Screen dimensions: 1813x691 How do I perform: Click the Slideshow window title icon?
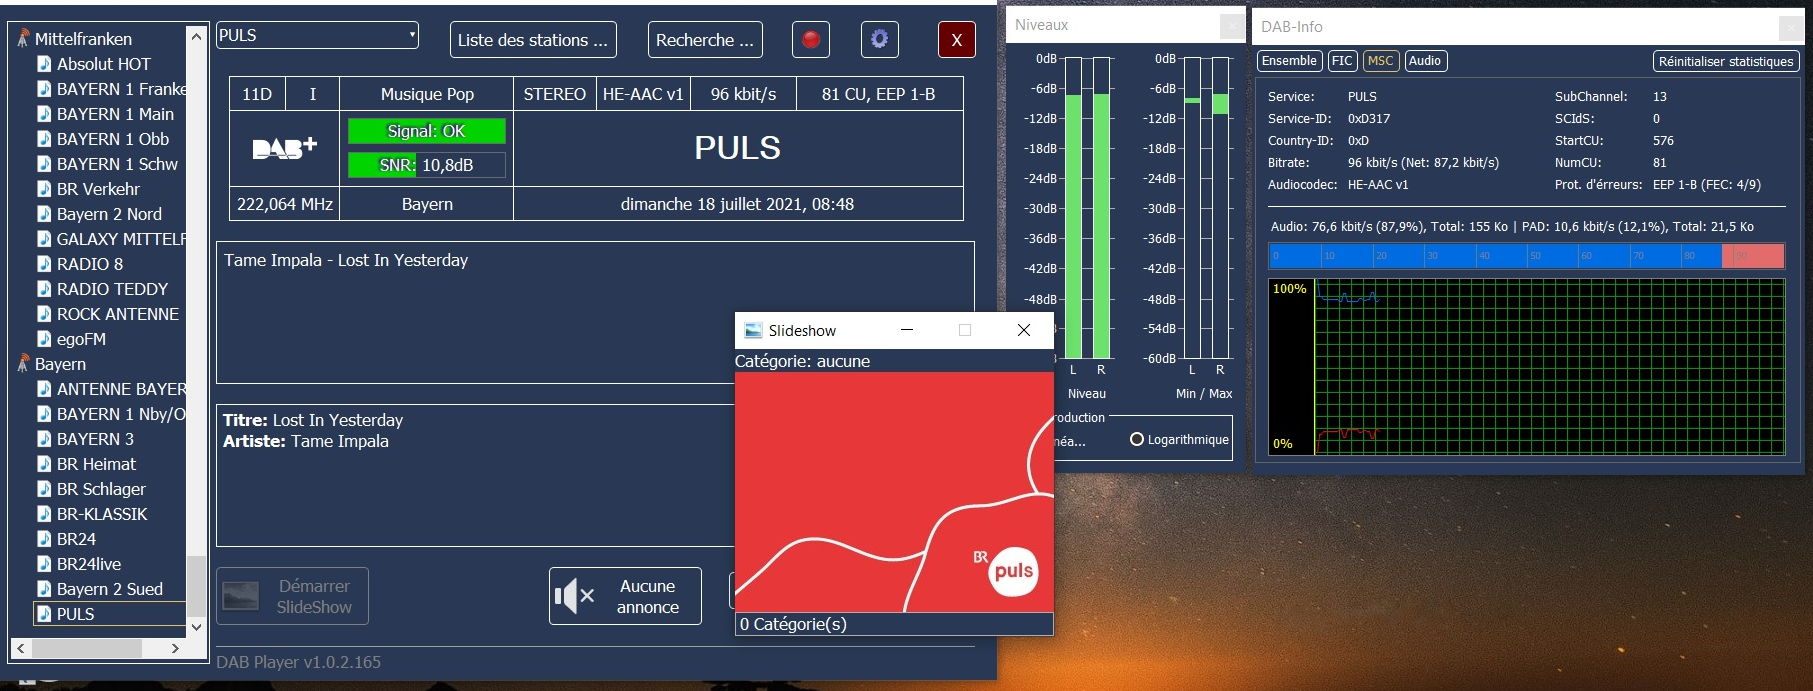tap(753, 330)
